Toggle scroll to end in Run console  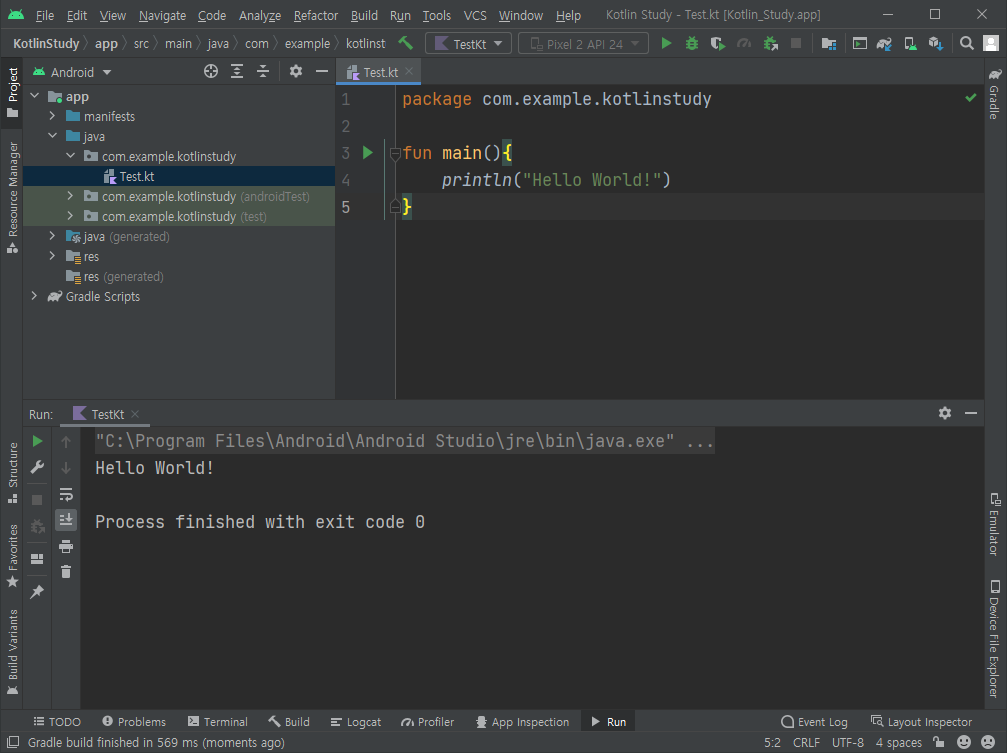(x=66, y=520)
